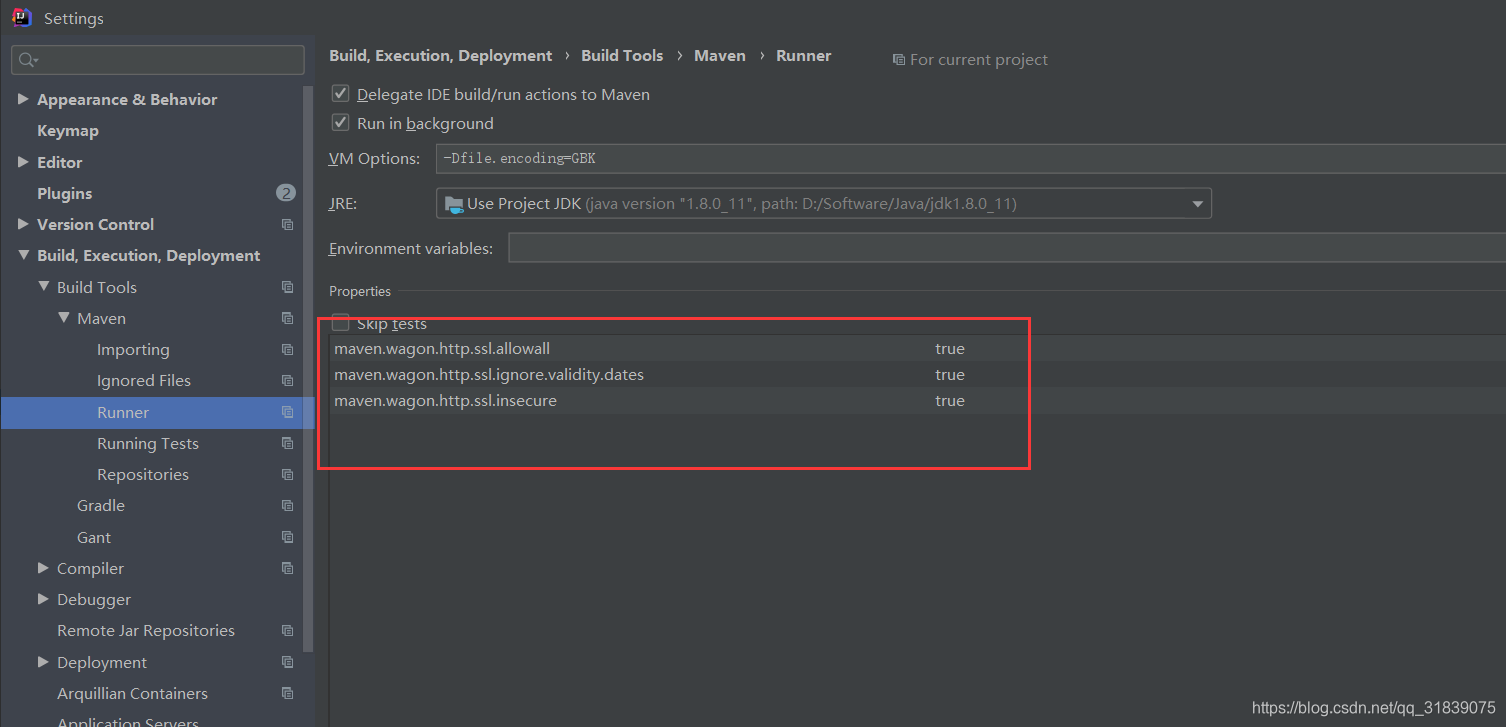The image size is (1506, 727).
Task: Click Build Tools breadcrumb
Action: pyautogui.click(x=622, y=56)
